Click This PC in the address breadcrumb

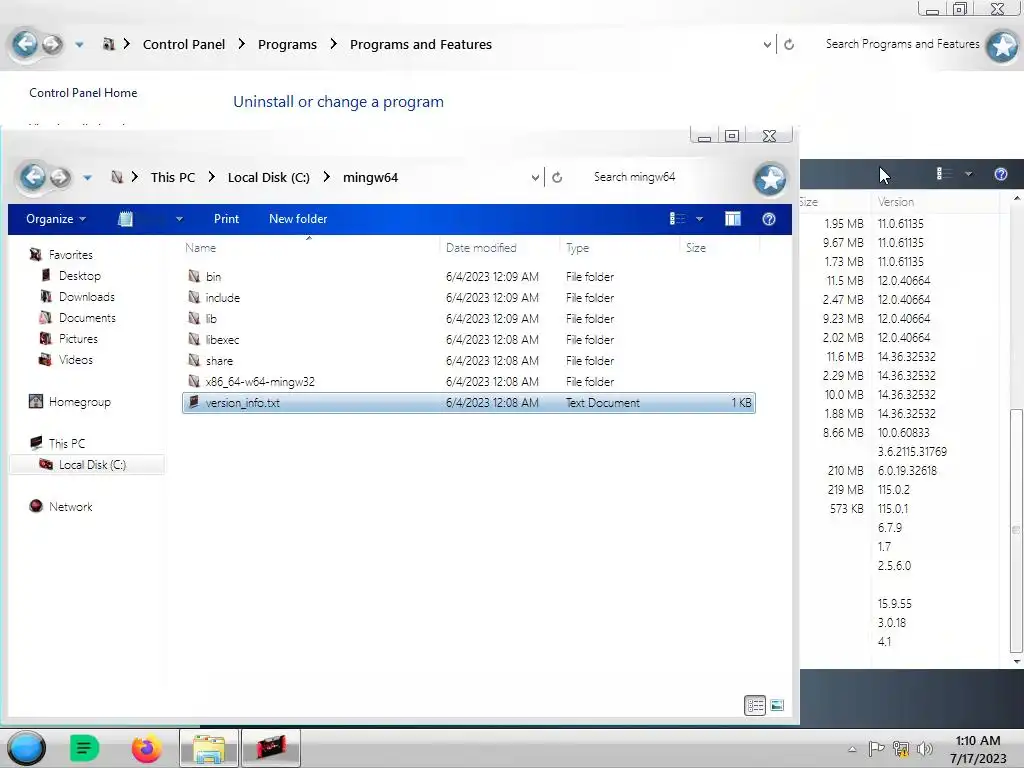[x=172, y=177]
